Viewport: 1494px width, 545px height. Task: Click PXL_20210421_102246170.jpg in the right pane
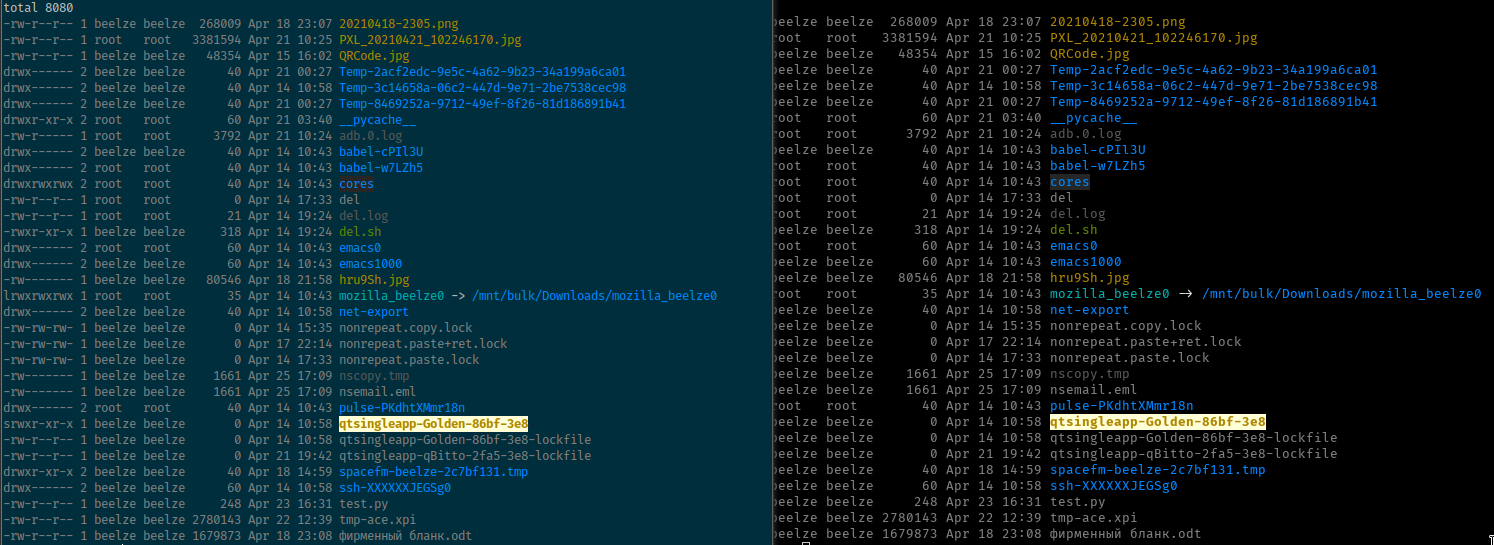click(x=1154, y=37)
